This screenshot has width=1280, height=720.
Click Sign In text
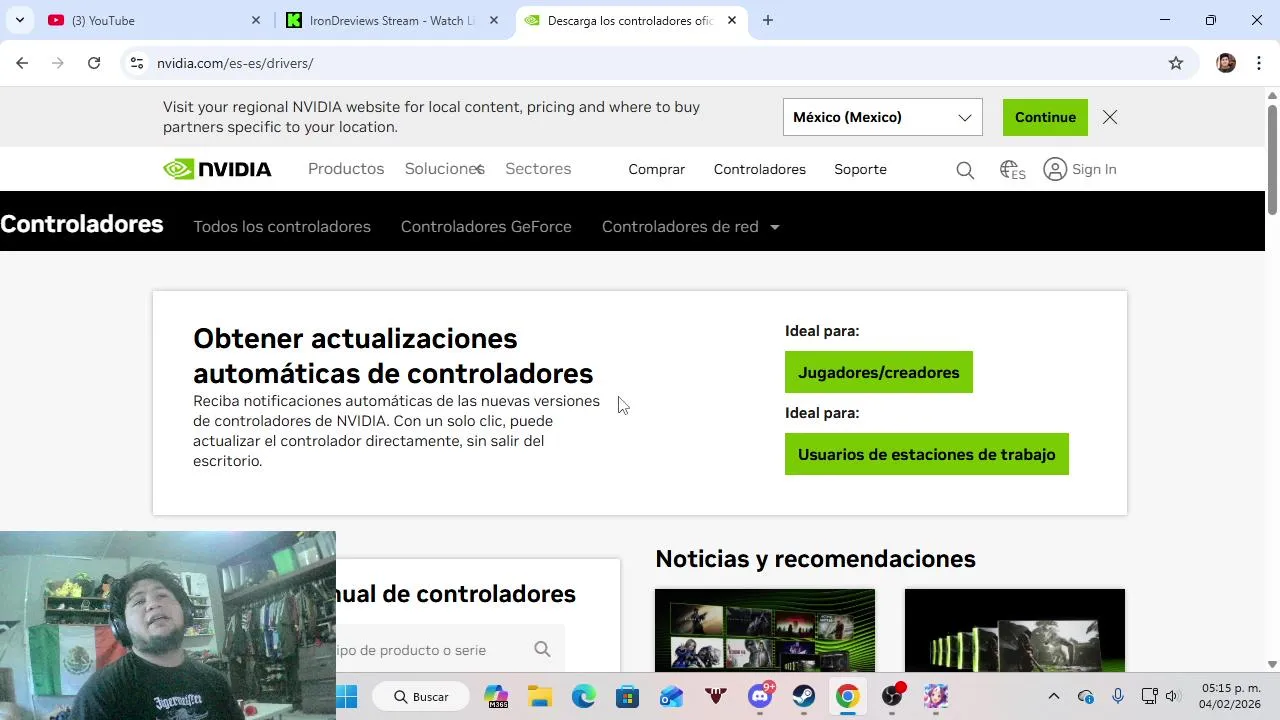[1094, 169]
